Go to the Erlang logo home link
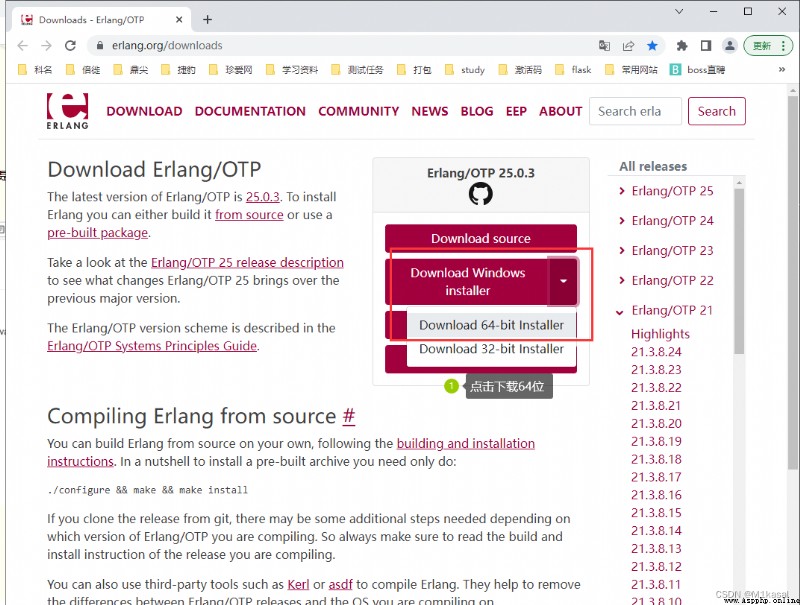The width and height of the screenshot is (800, 605). [67, 111]
